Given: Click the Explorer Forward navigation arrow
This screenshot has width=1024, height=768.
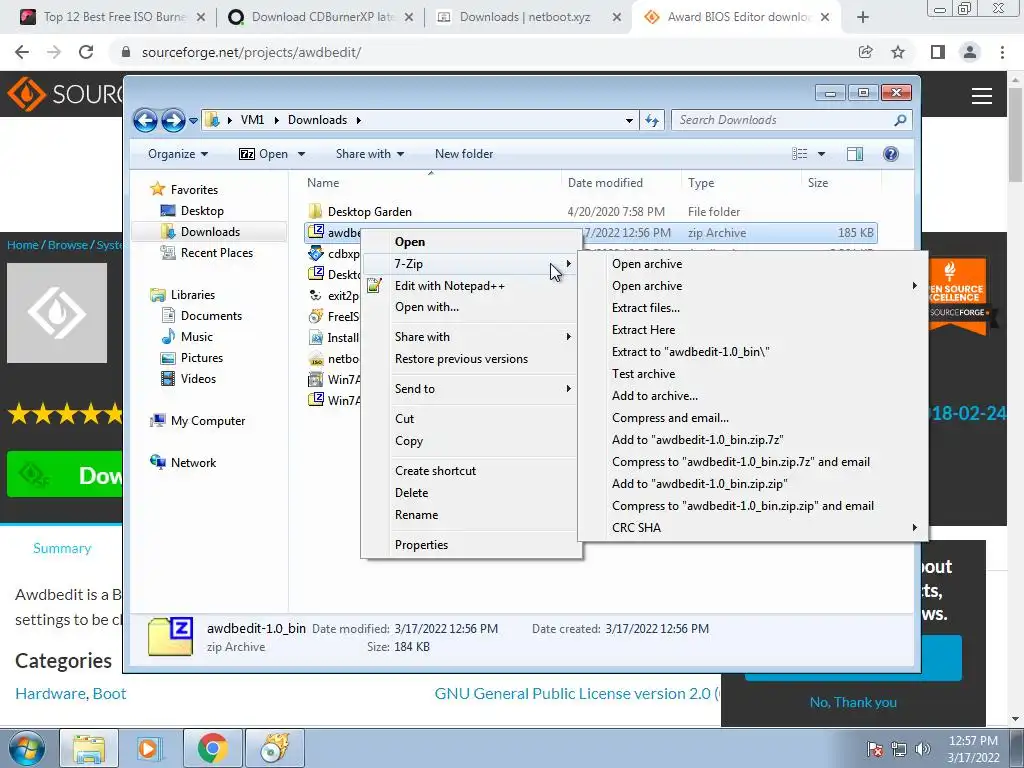Looking at the screenshot, I should click(x=173, y=120).
